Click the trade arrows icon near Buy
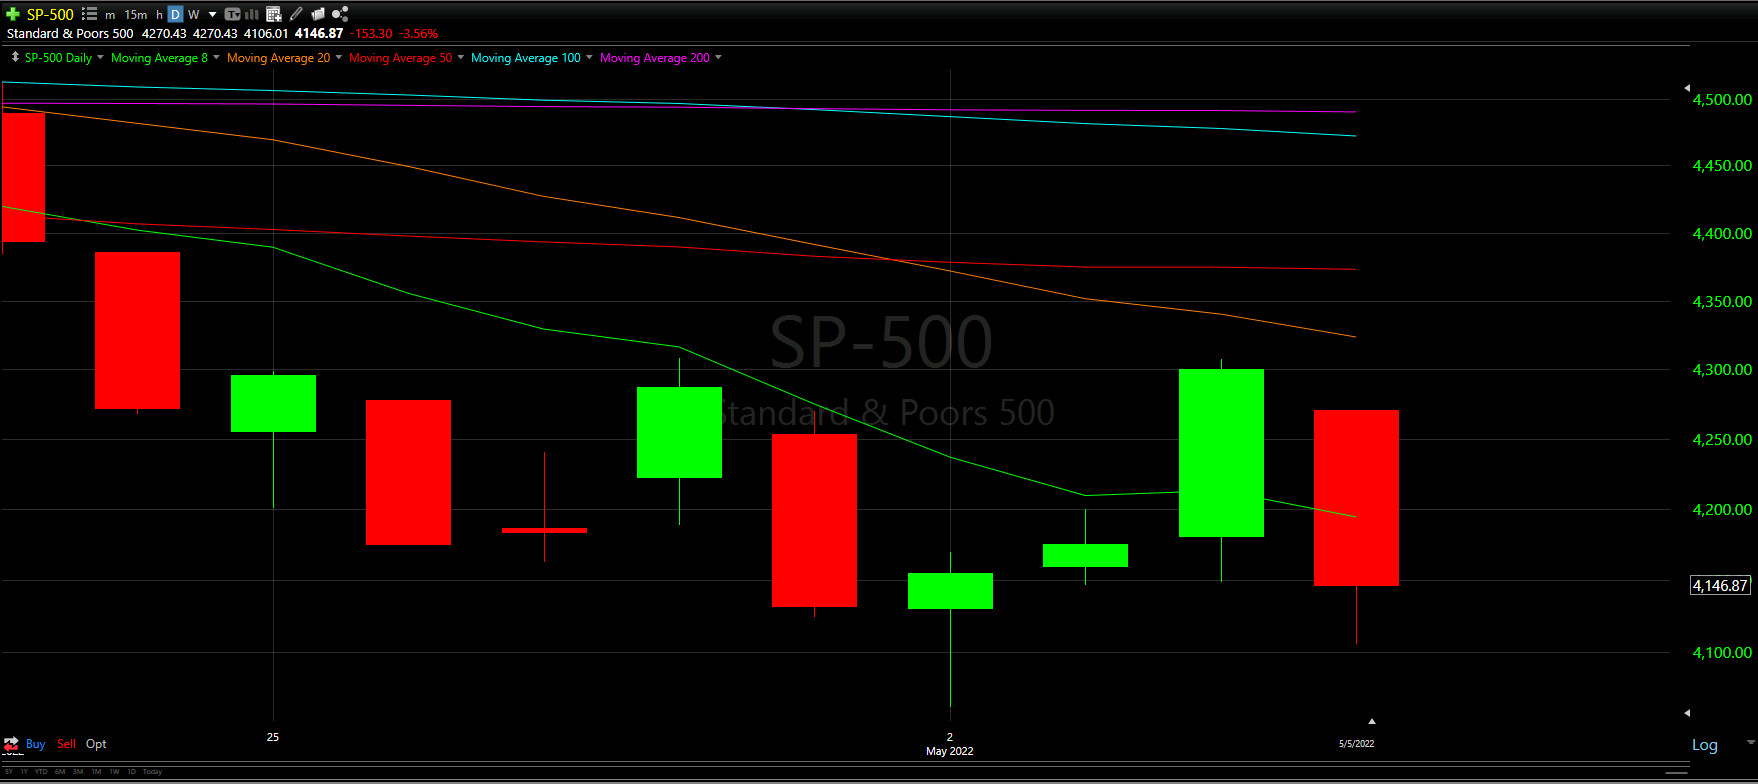This screenshot has height=784, width=1758. 11,744
